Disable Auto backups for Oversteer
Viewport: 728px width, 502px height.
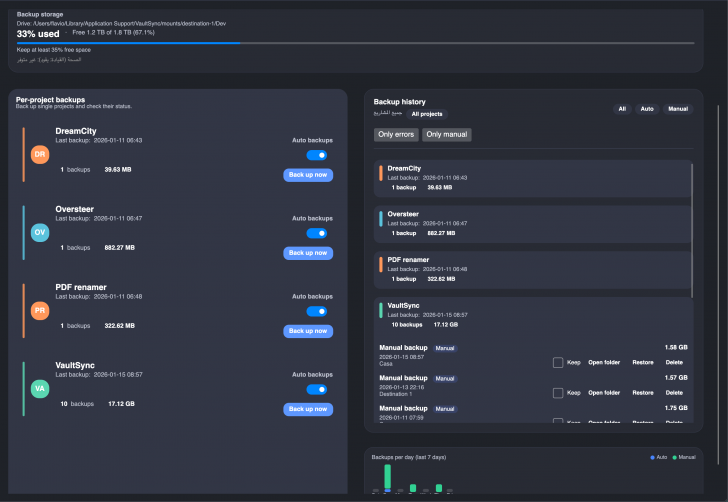tap(317, 233)
